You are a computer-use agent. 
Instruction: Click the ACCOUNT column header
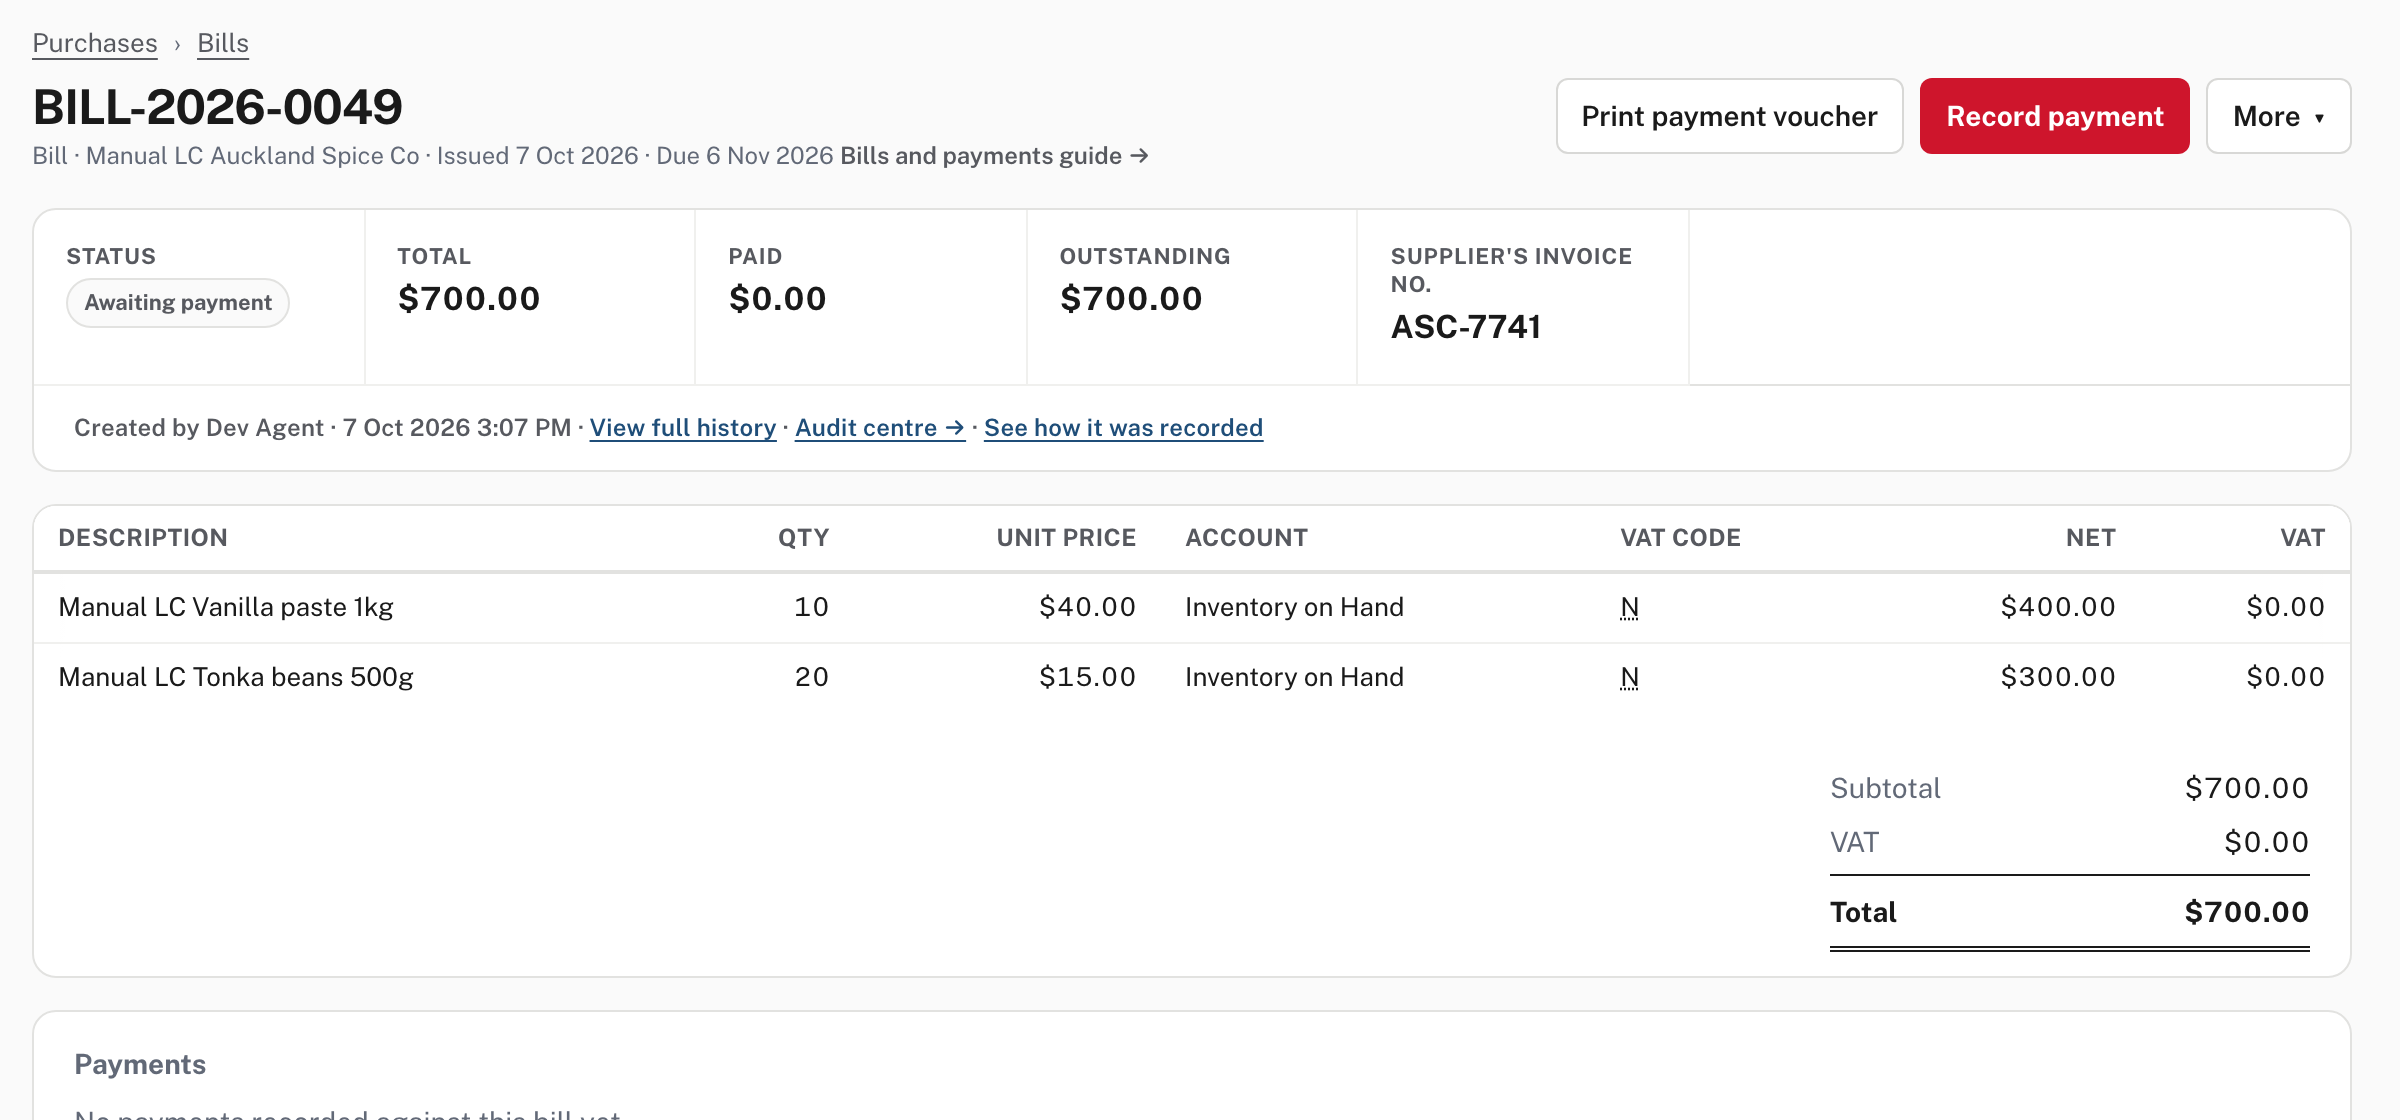tap(1246, 538)
